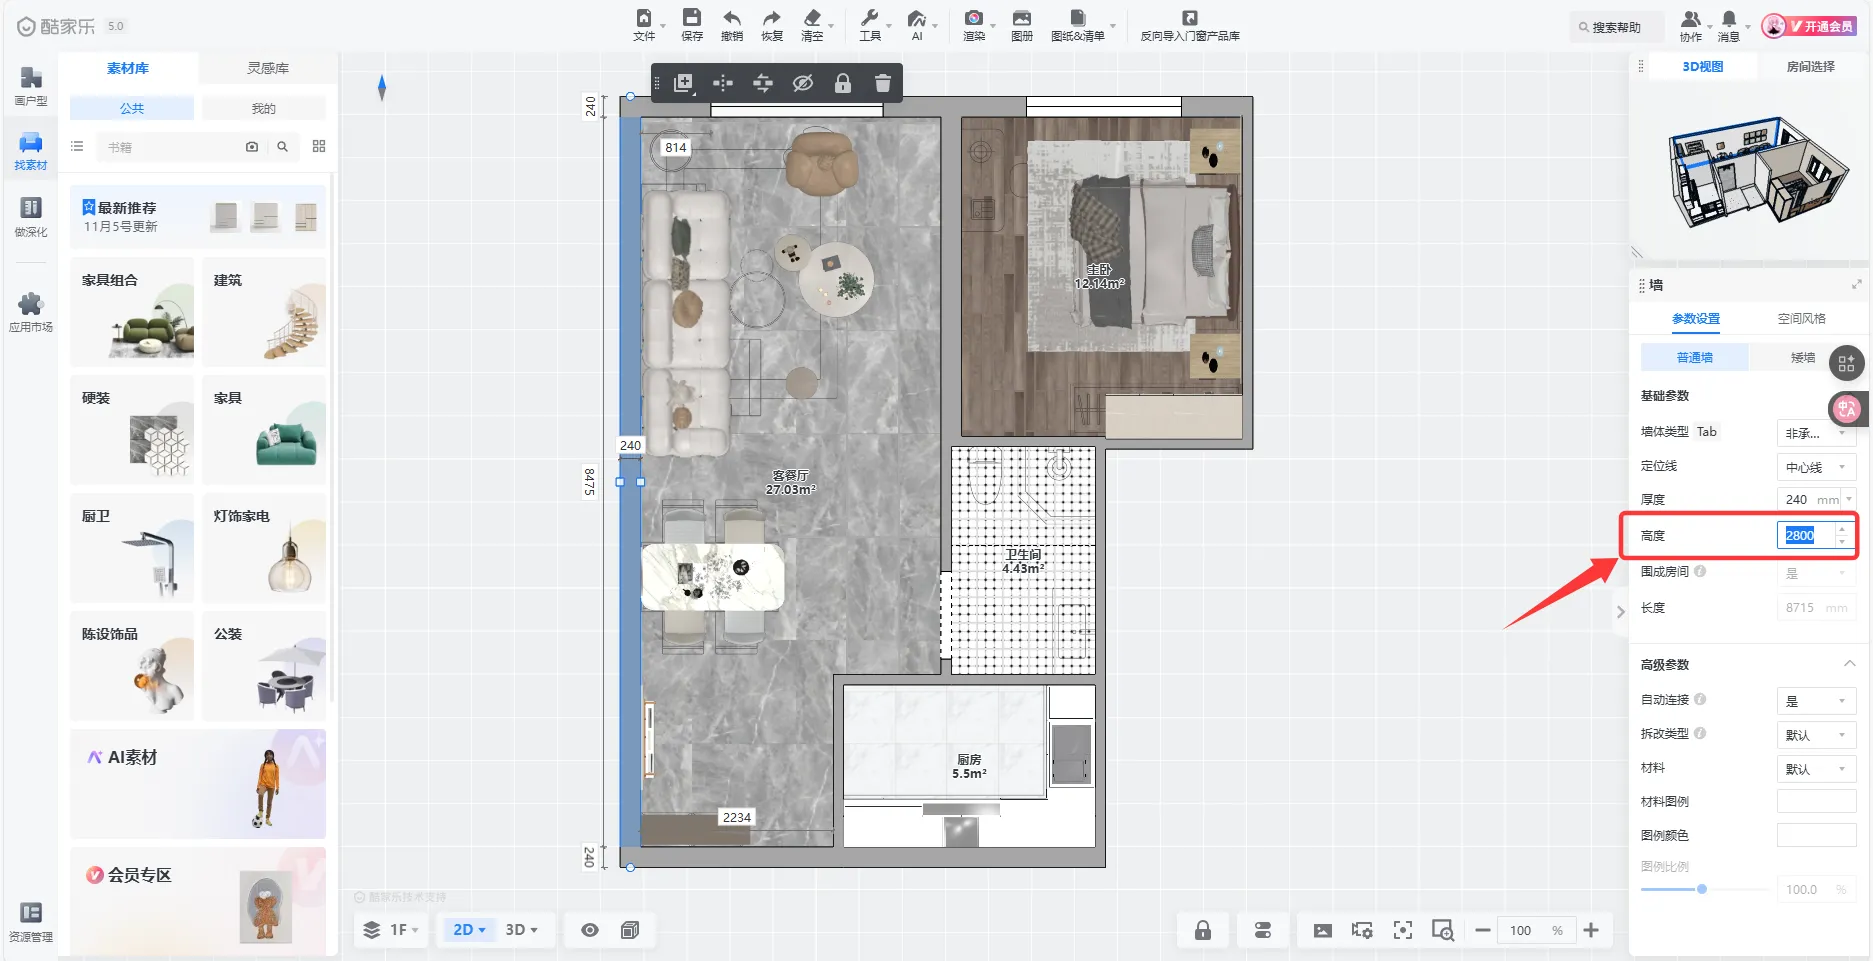Open the 定位线 dropdown
The image size is (1873, 961).
pyautogui.click(x=1815, y=467)
